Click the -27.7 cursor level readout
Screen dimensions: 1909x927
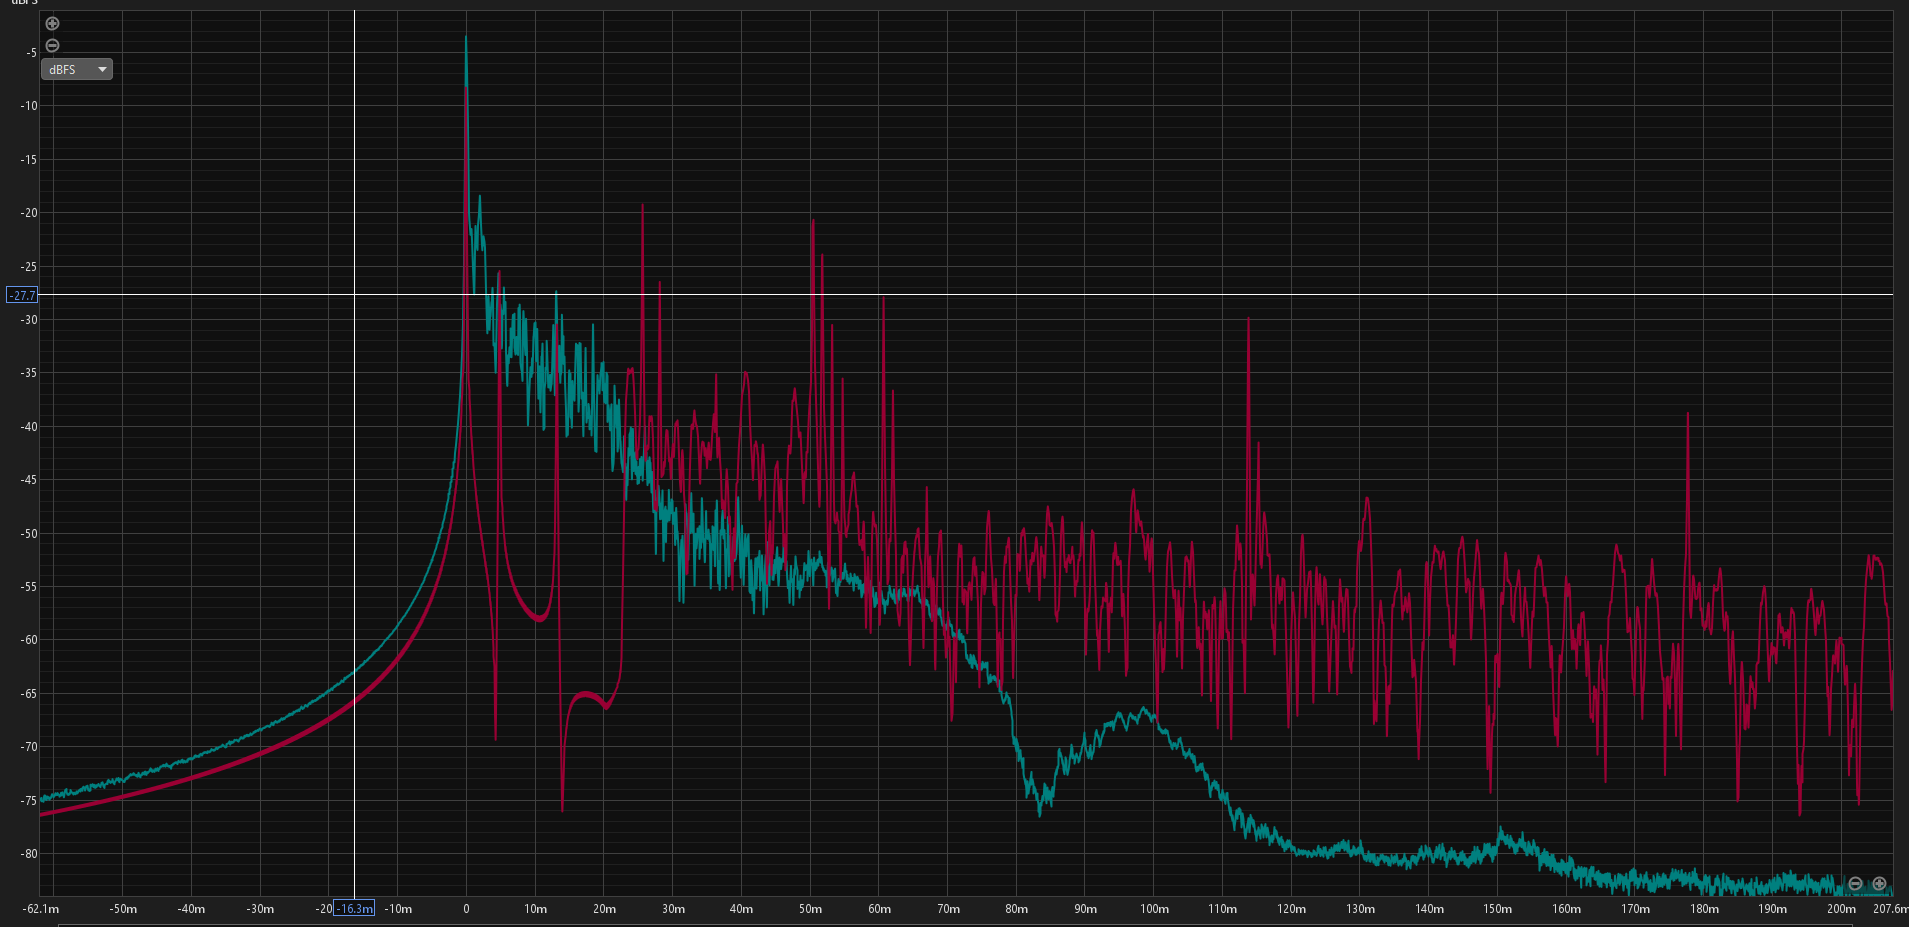click(x=22, y=295)
